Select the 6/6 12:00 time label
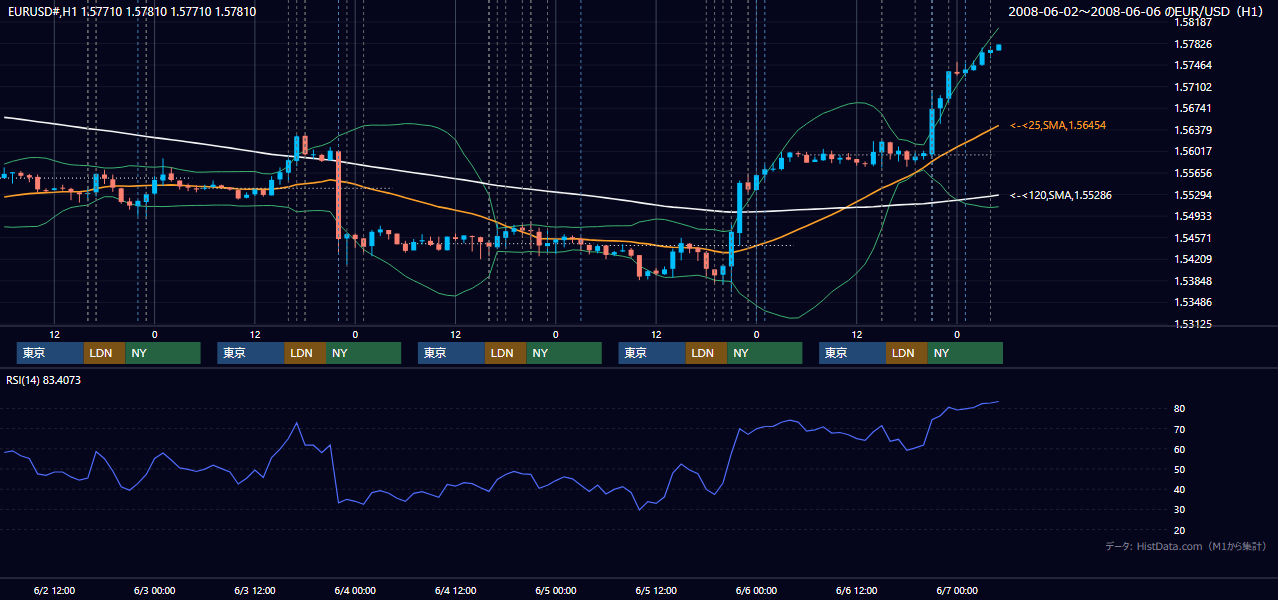Screen dimensions: 1278x600 tap(856, 590)
